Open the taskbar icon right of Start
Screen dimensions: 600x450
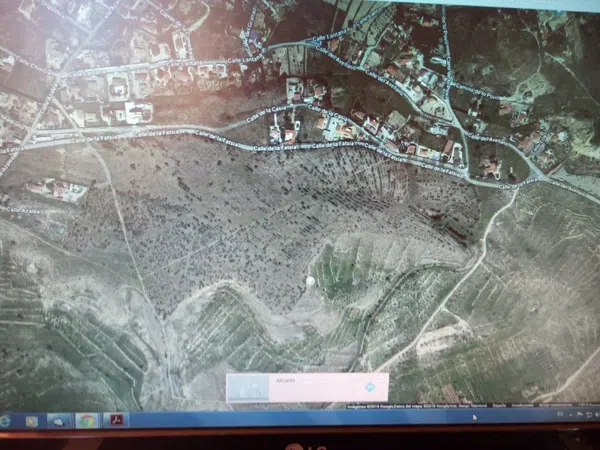pos(31,421)
